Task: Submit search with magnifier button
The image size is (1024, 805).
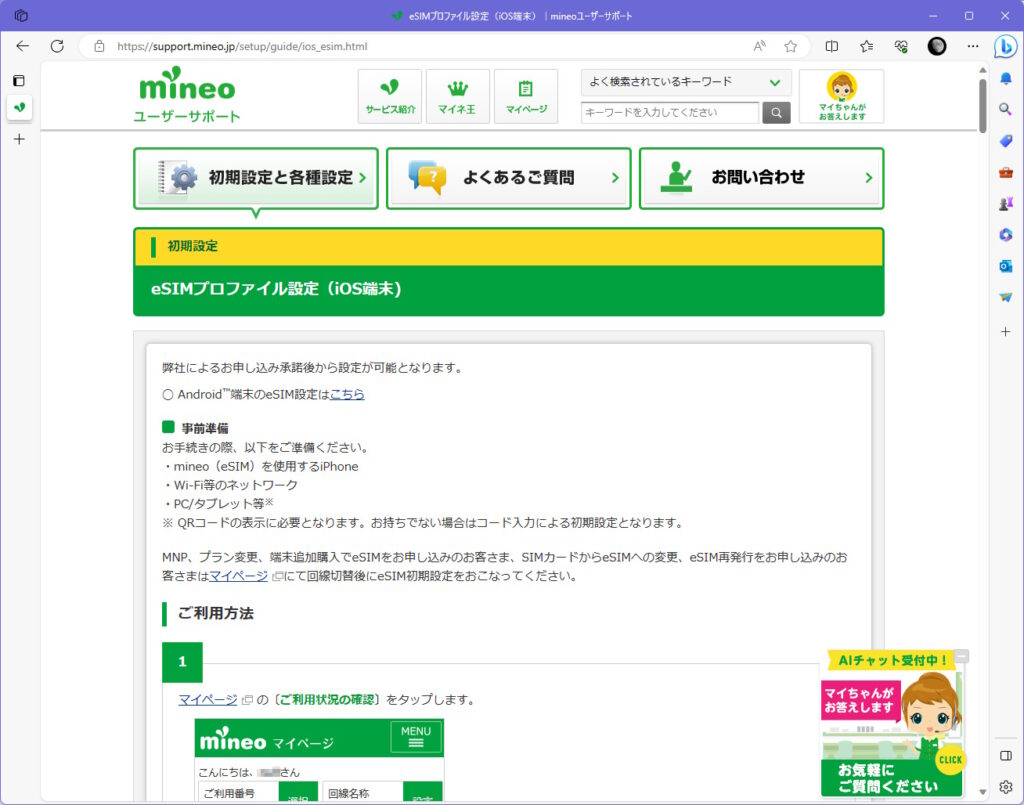Action: [x=776, y=112]
